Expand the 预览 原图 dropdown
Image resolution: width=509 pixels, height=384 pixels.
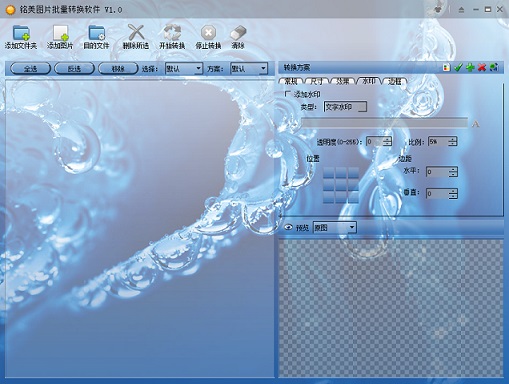click(335, 228)
